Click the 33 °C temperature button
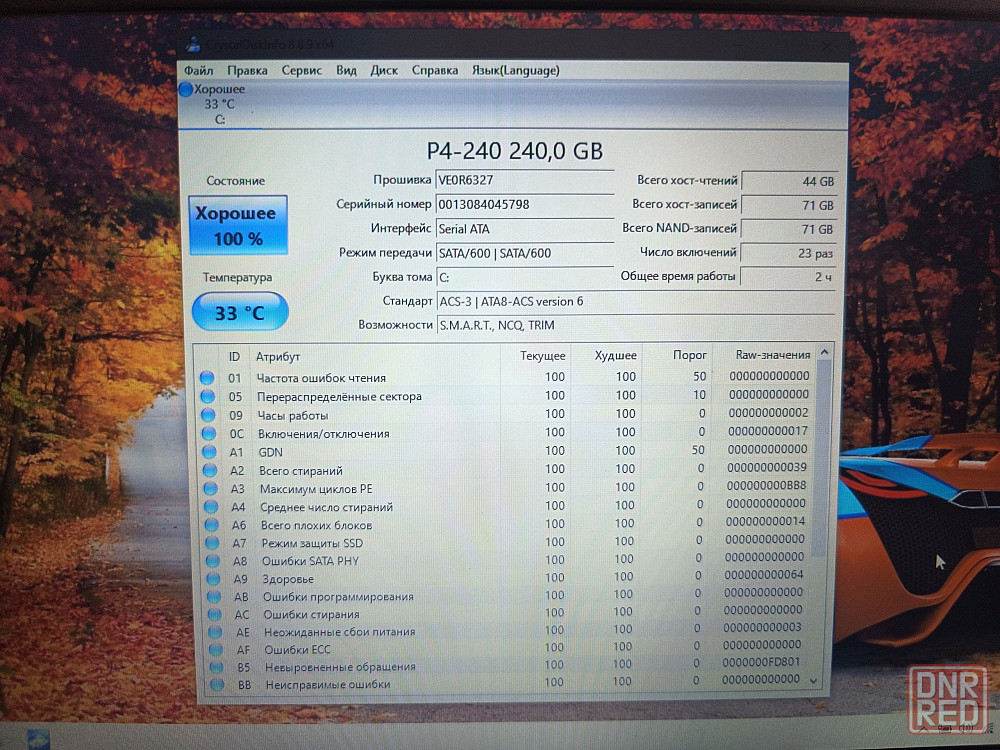 [x=239, y=313]
